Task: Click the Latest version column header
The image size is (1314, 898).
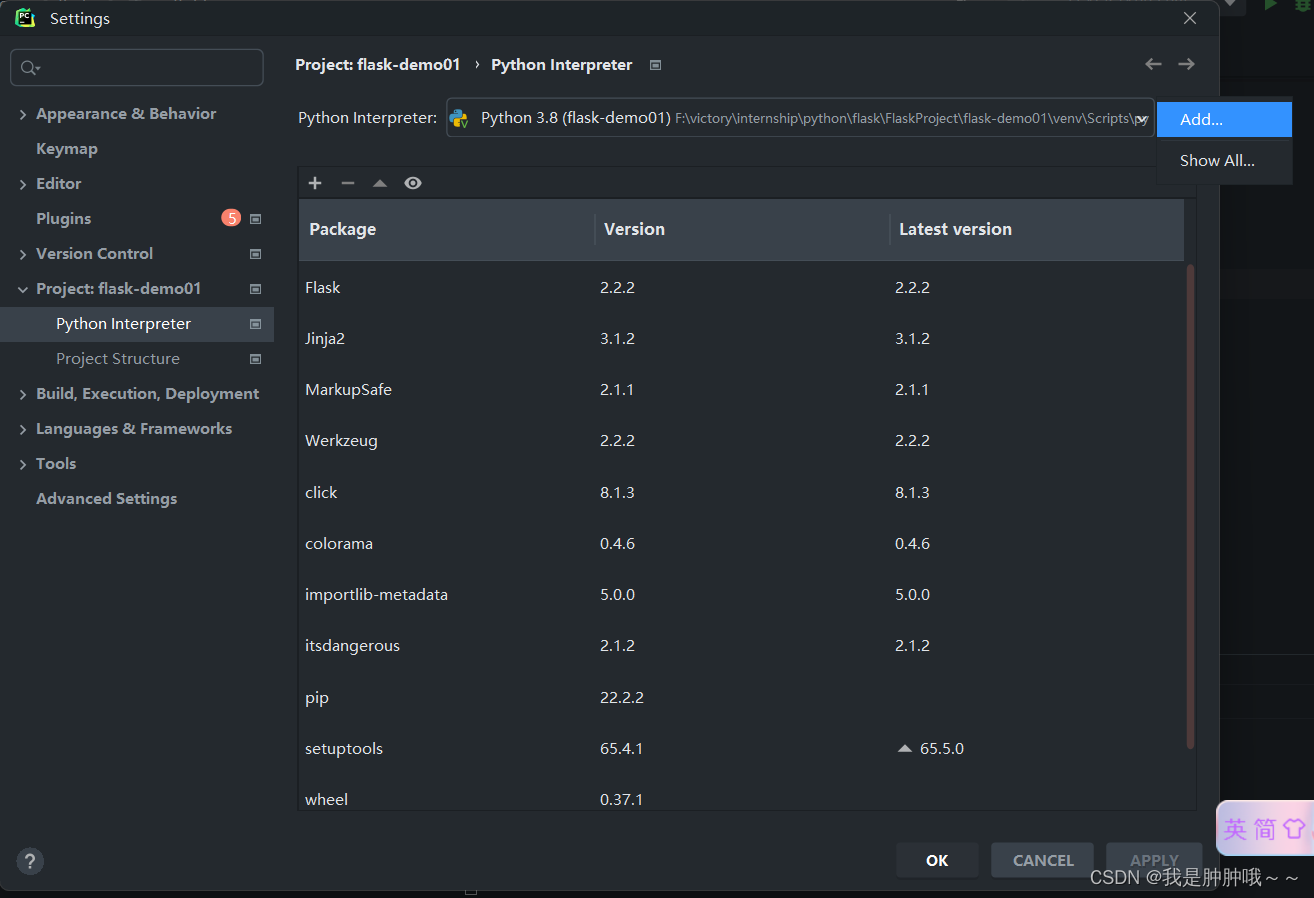Action: (1036, 229)
